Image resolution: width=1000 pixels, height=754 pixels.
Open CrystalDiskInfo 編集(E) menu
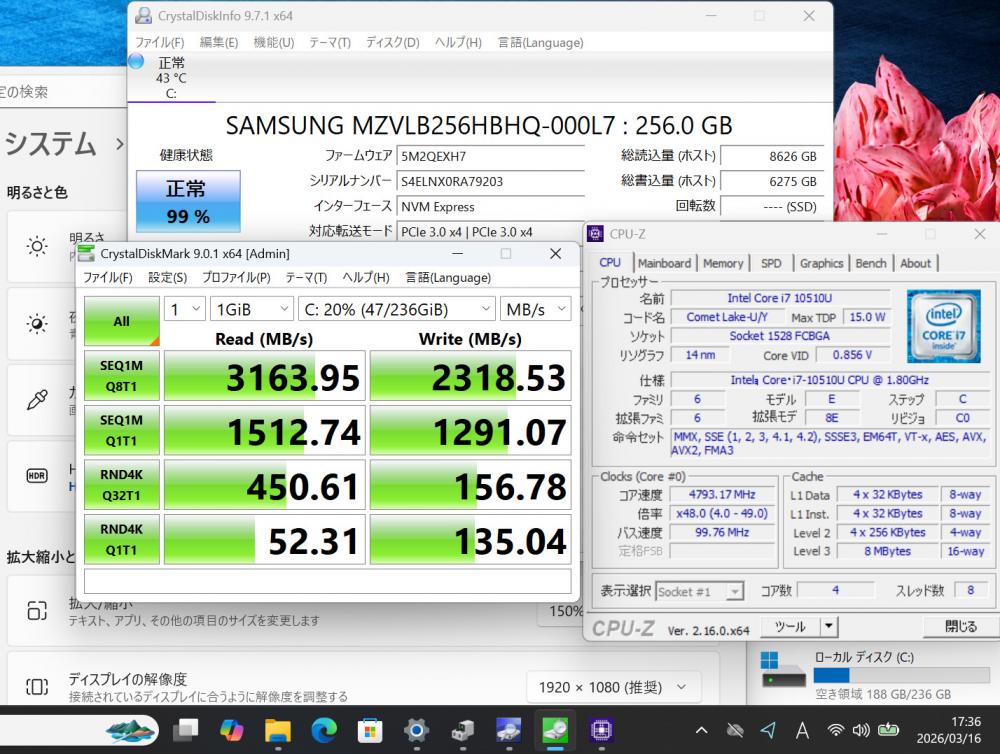tap(219, 42)
